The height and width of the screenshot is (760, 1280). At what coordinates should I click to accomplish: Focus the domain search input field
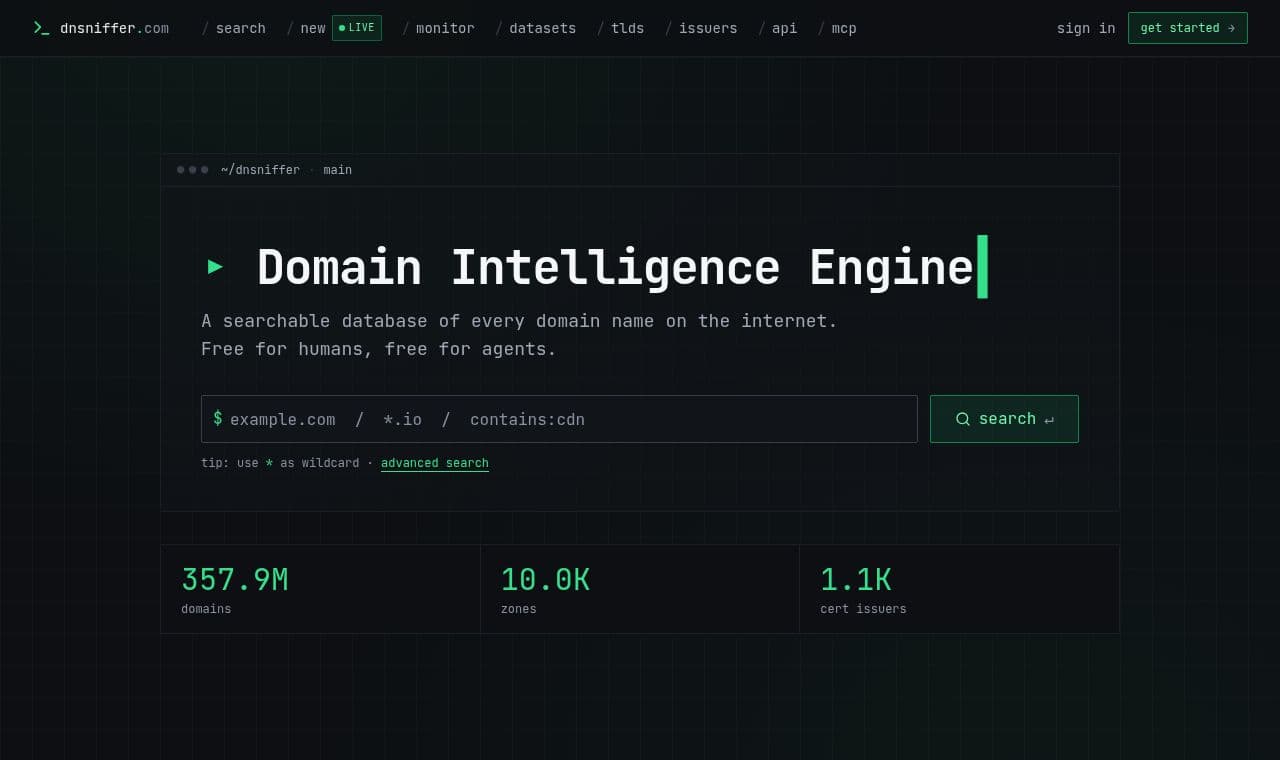tap(559, 419)
